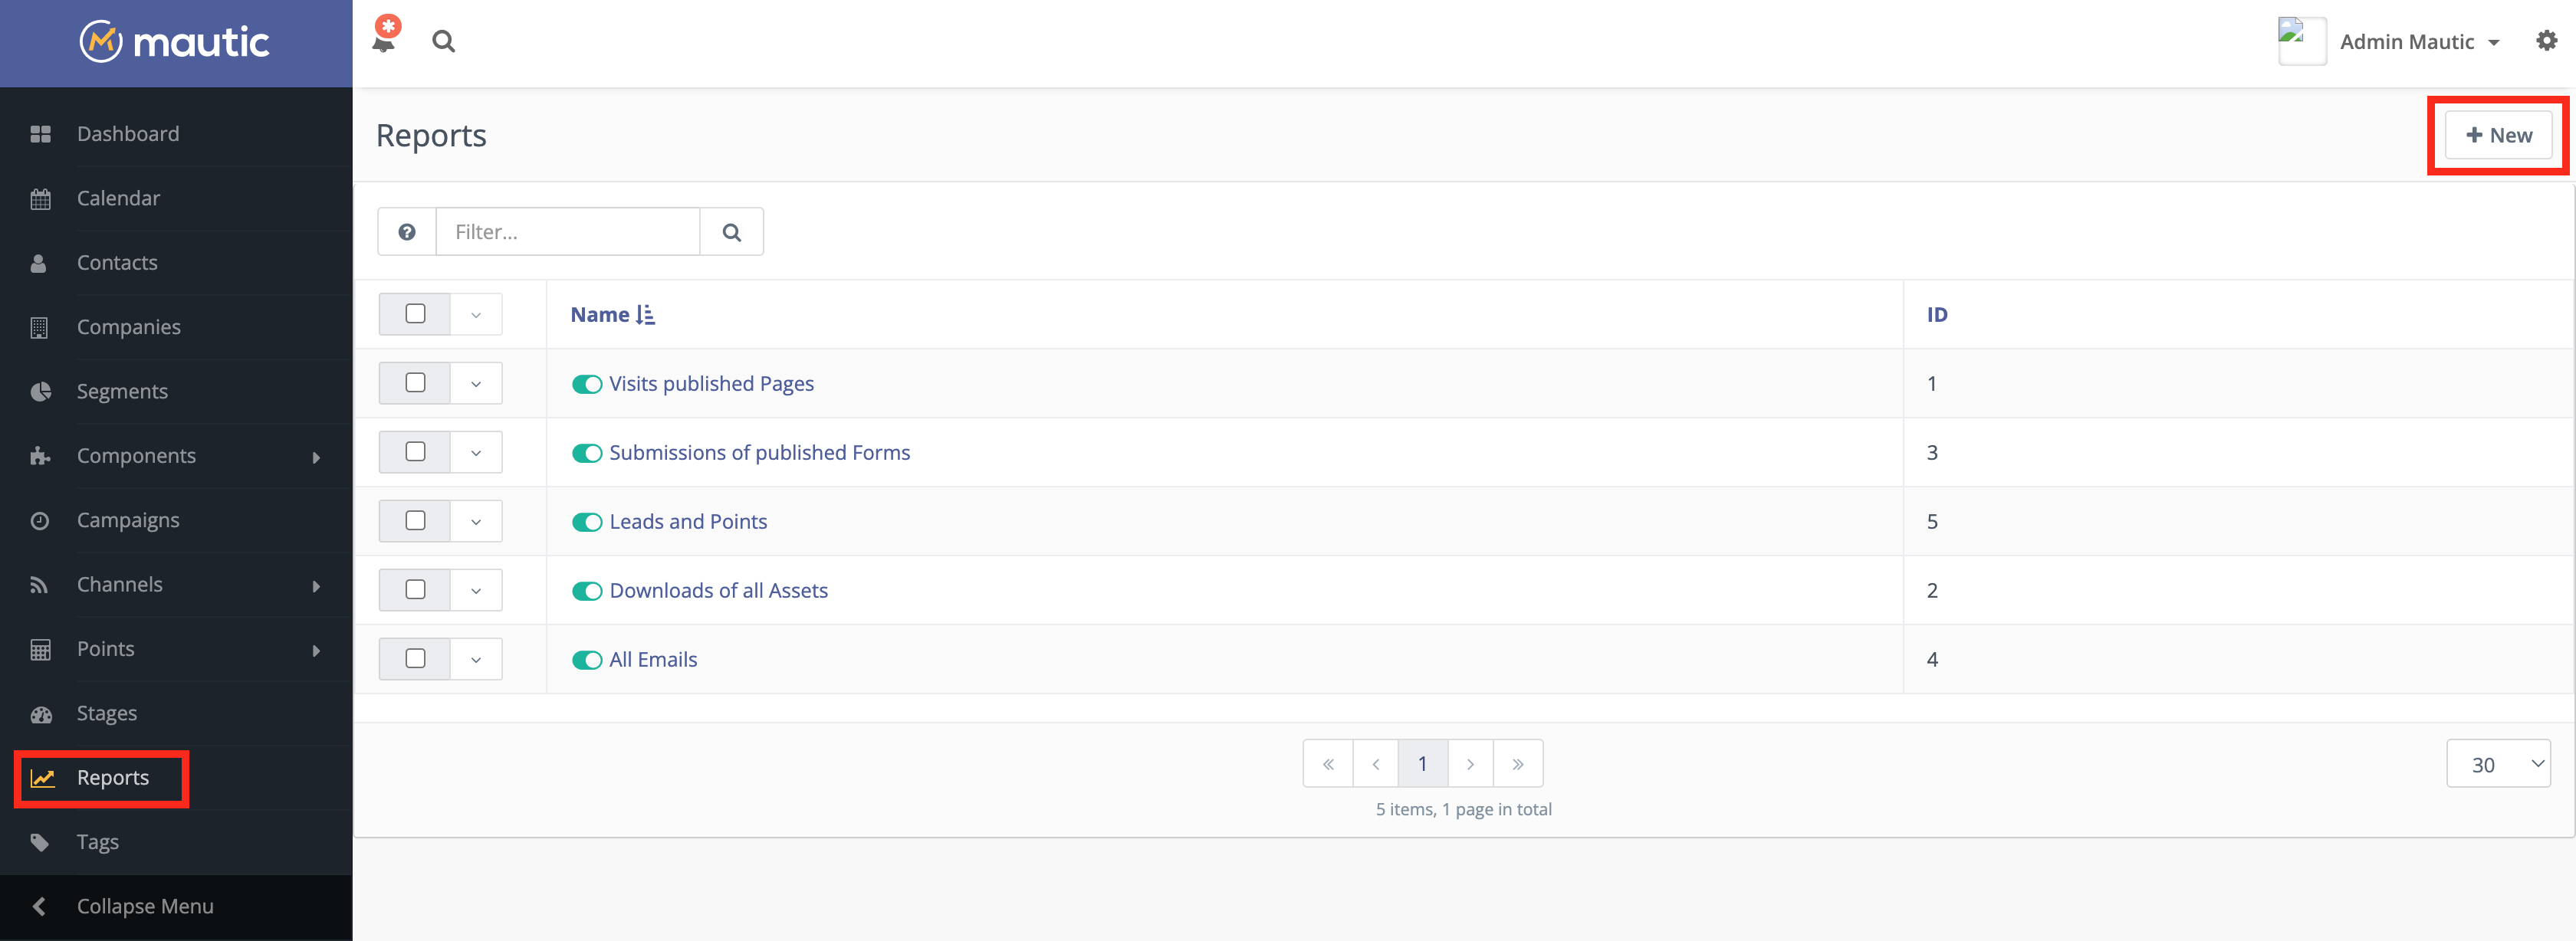2576x941 pixels.
Task: Open the Submissions of published Forms report
Action: 760,452
